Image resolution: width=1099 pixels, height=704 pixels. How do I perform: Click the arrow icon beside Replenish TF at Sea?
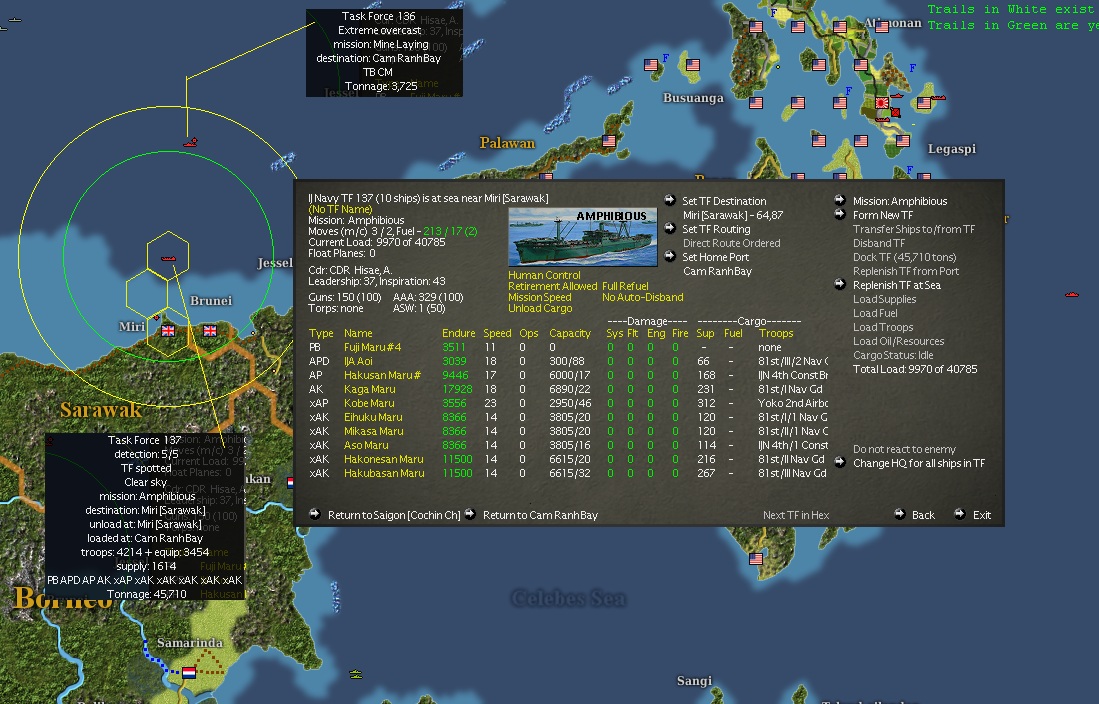tap(840, 285)
